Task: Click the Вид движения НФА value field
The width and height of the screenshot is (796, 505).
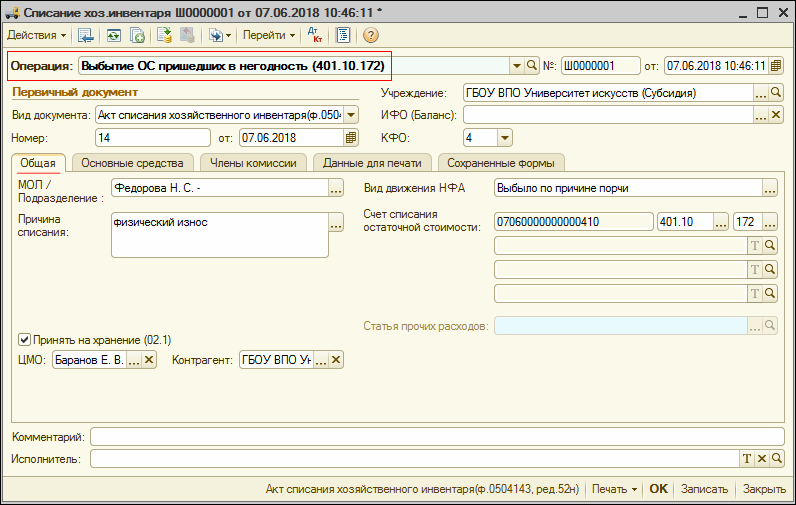Action: point(628,188)
